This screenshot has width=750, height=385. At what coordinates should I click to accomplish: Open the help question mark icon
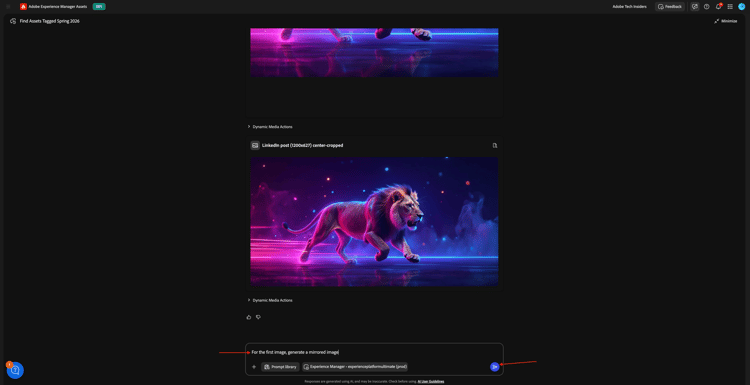point(706,7)
